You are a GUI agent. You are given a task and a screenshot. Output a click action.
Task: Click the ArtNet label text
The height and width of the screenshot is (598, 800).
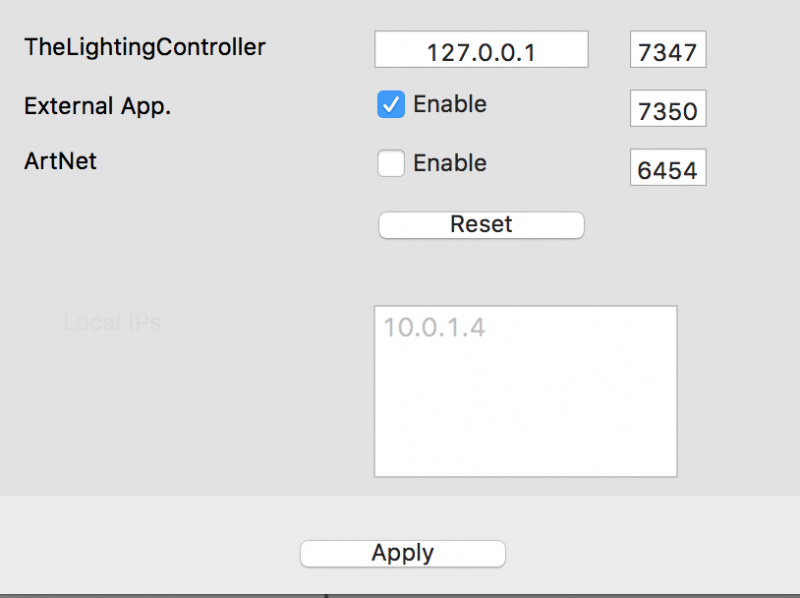60,161
